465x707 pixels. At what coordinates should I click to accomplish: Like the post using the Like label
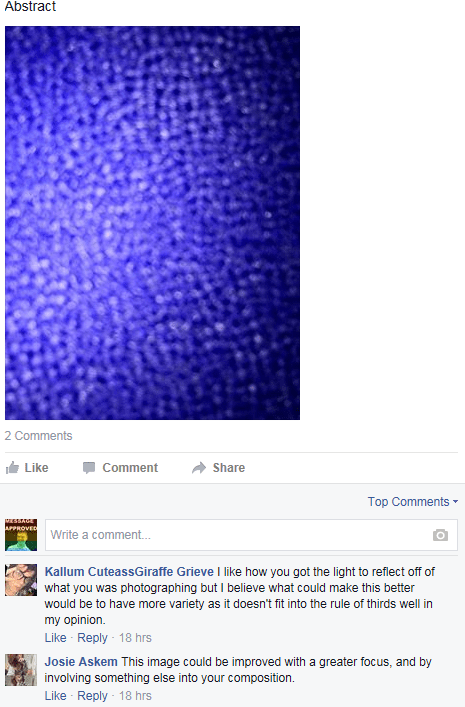coord(37,468)
